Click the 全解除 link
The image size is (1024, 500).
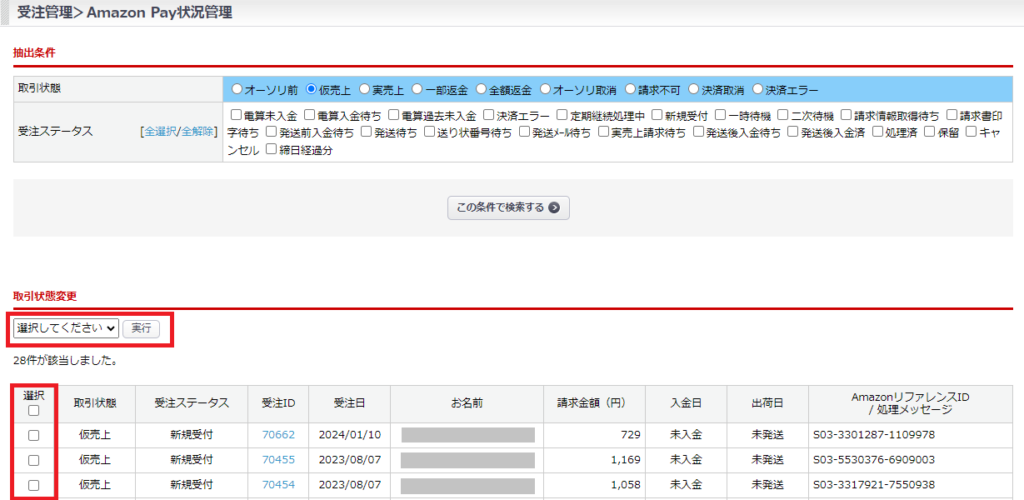point(197,131)
